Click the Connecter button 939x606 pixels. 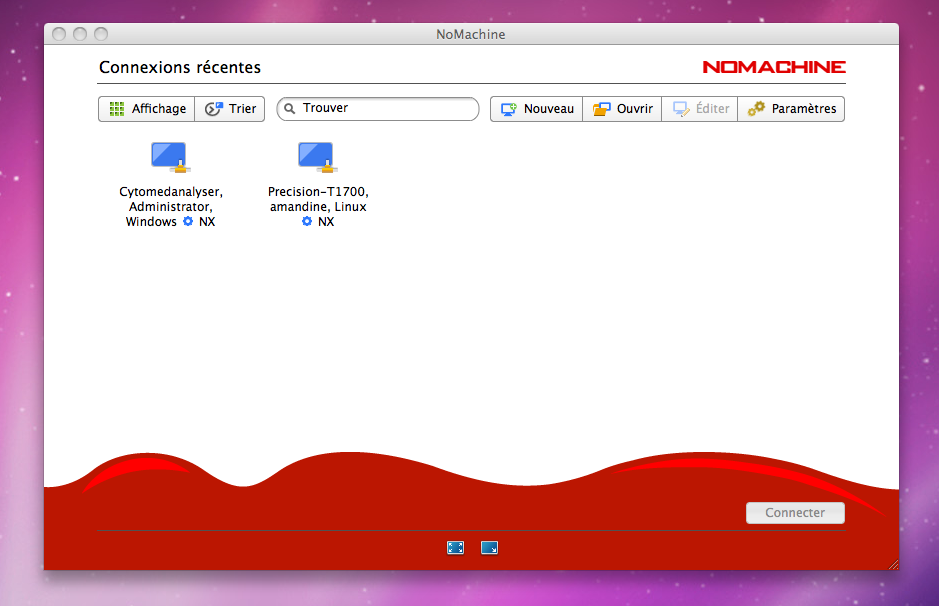(795, 513)
